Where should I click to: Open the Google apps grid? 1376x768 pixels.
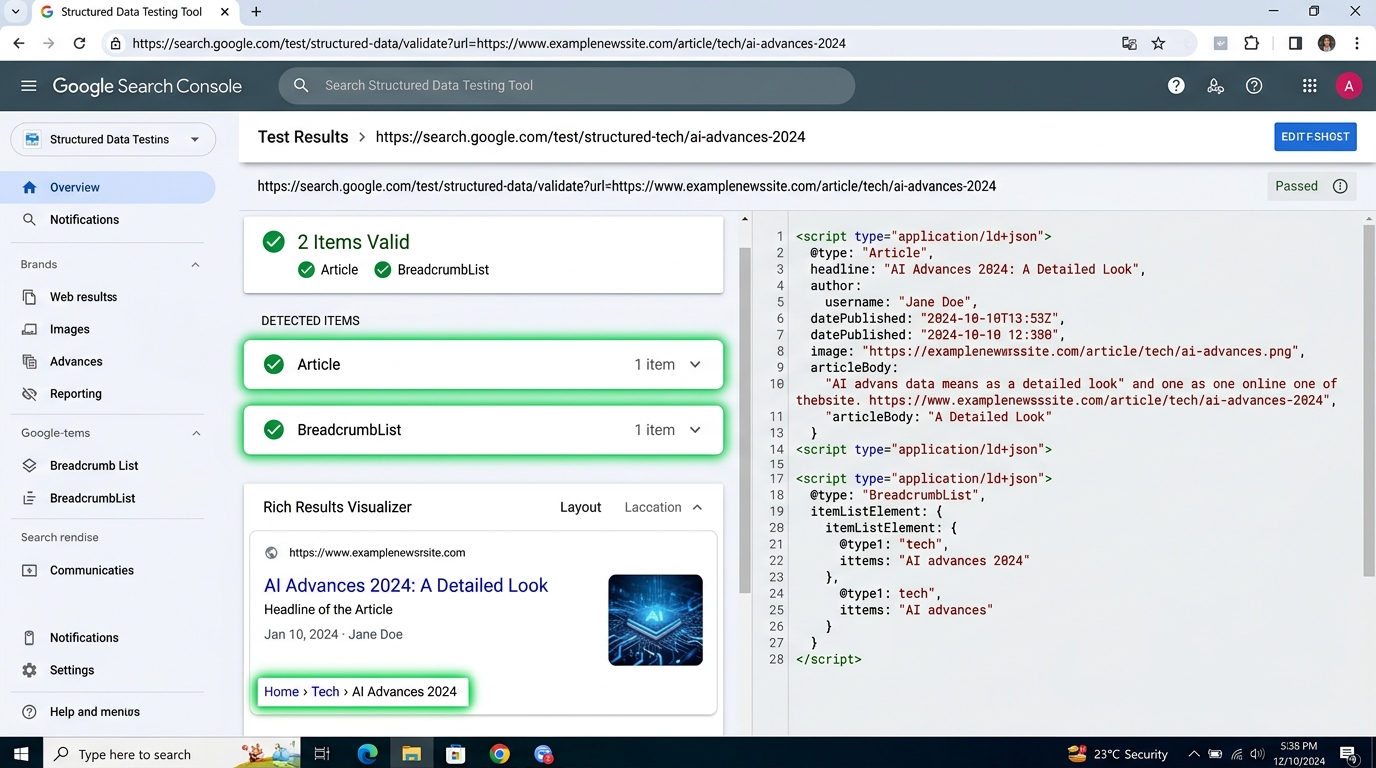point(1309,86)
